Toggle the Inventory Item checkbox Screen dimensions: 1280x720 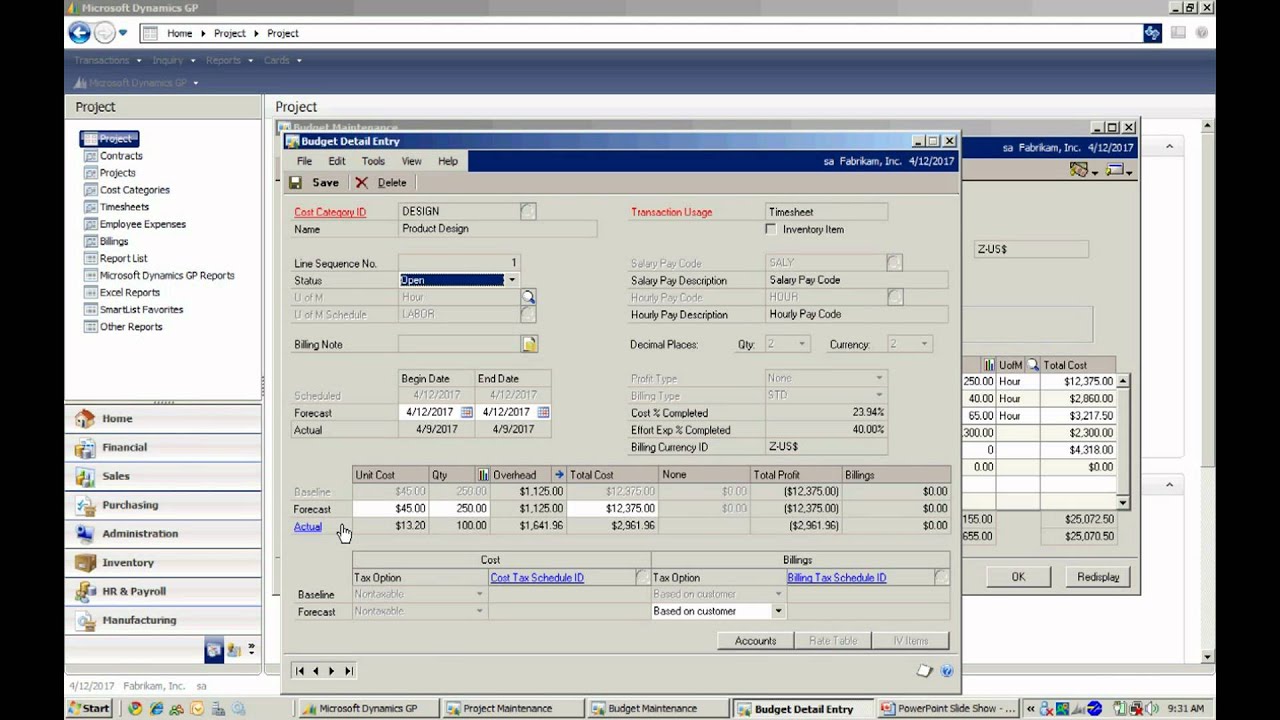tap(770, 229)
